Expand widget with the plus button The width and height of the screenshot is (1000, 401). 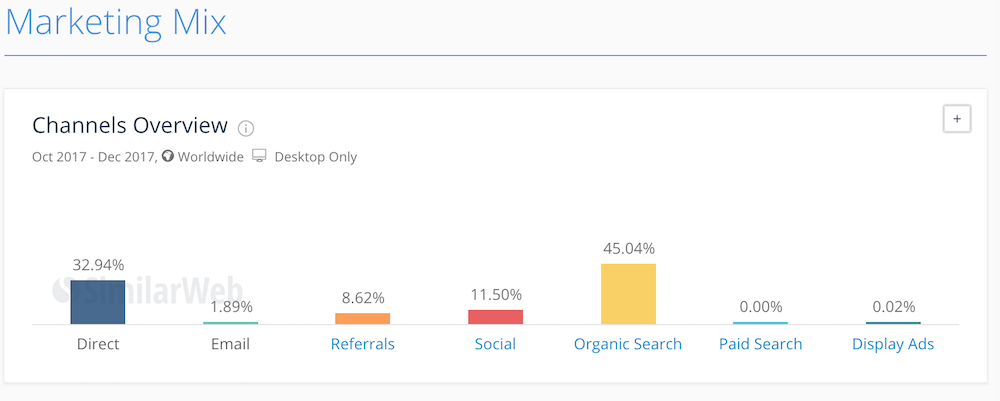click(957, 119)
